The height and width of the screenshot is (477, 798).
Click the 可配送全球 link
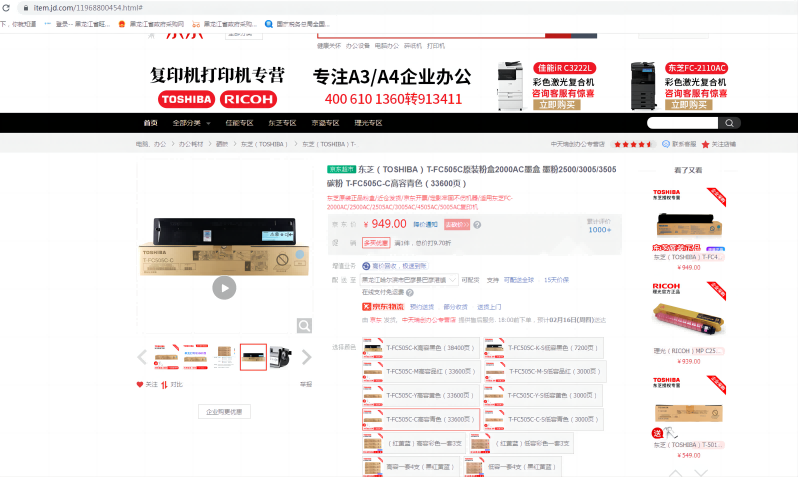click(519, 280)
